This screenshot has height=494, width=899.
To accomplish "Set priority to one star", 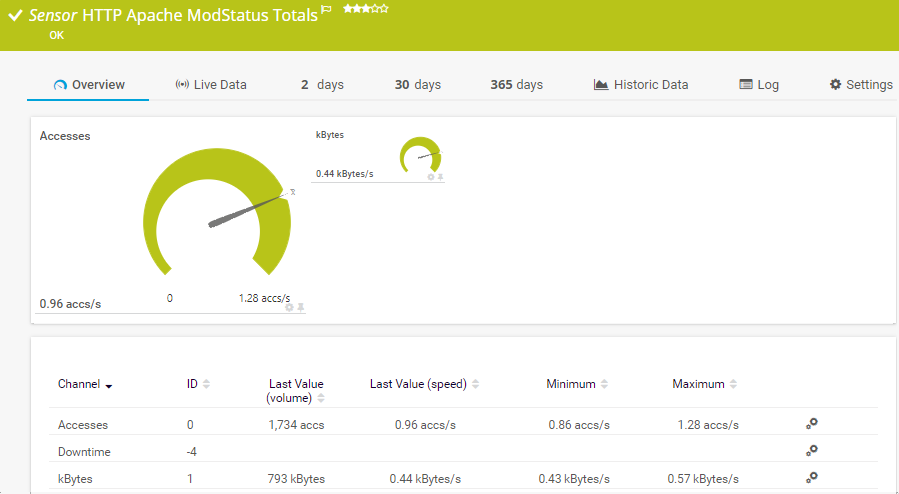I will coord(347,9).
